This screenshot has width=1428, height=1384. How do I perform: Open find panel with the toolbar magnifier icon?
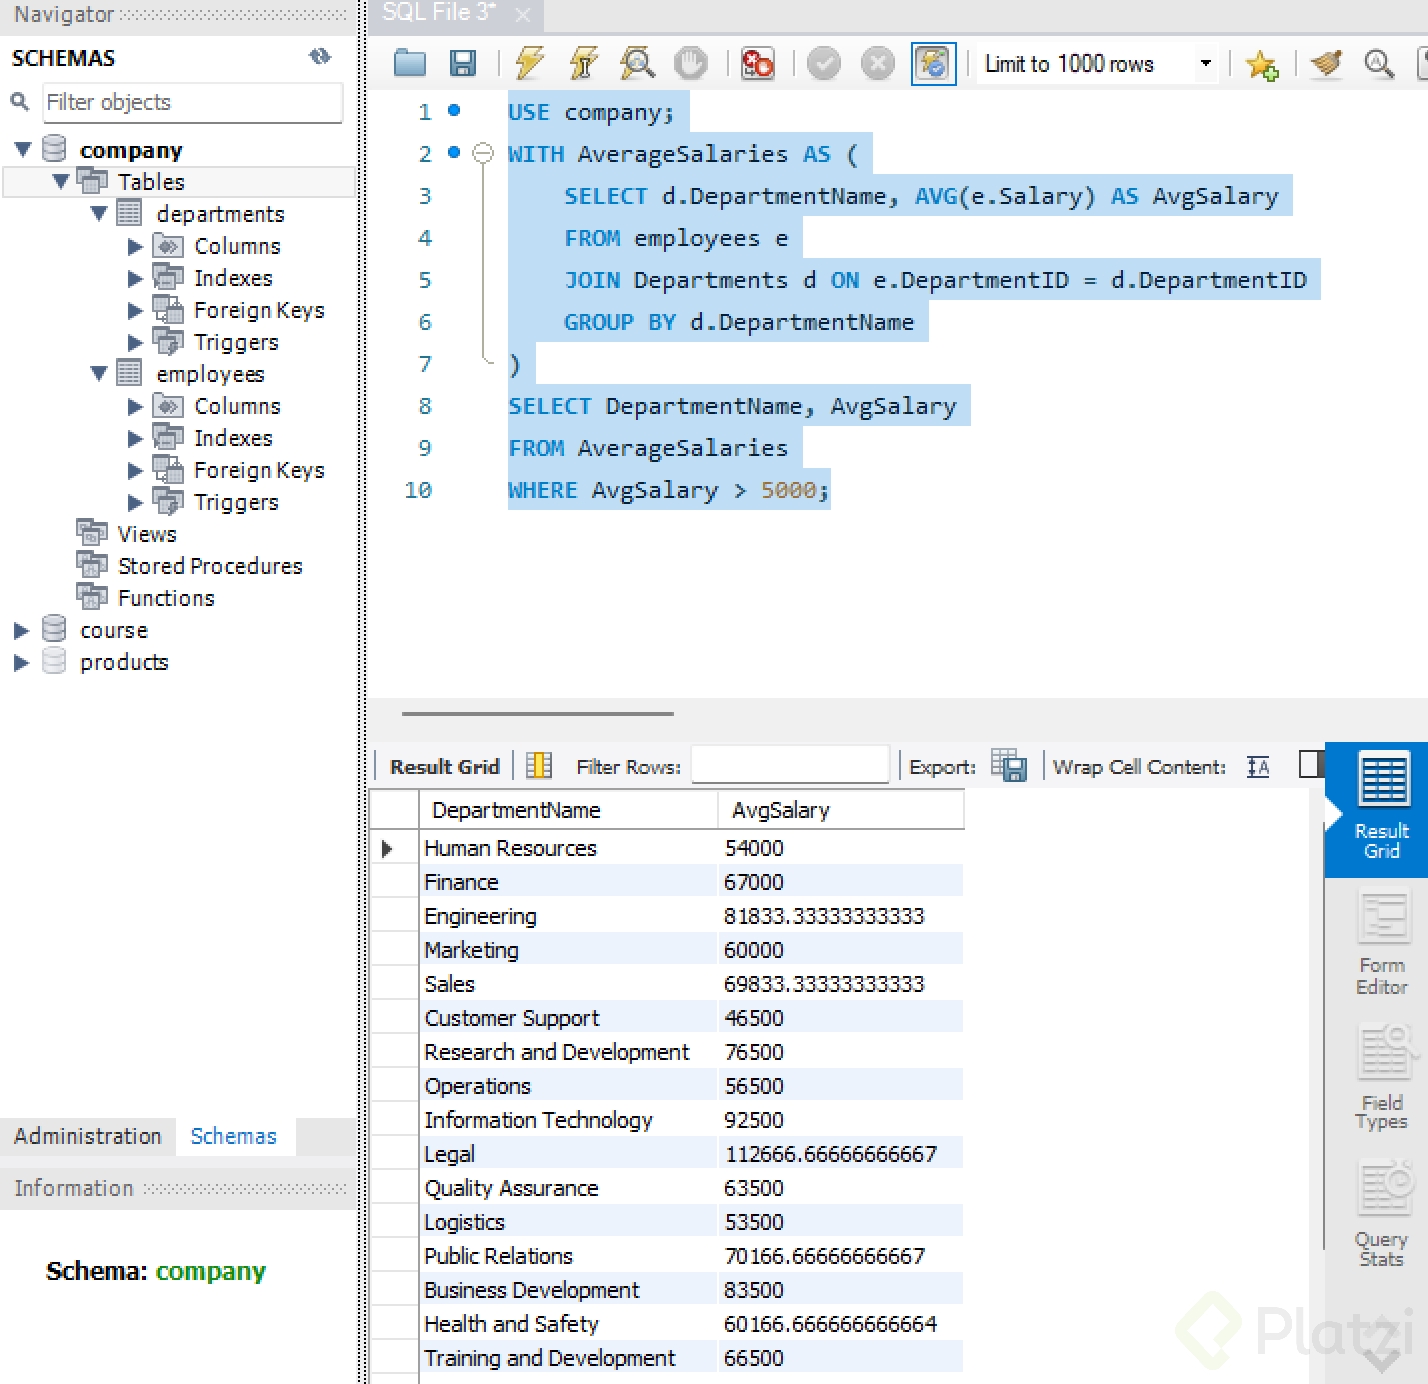click(x=1379, y=64)
